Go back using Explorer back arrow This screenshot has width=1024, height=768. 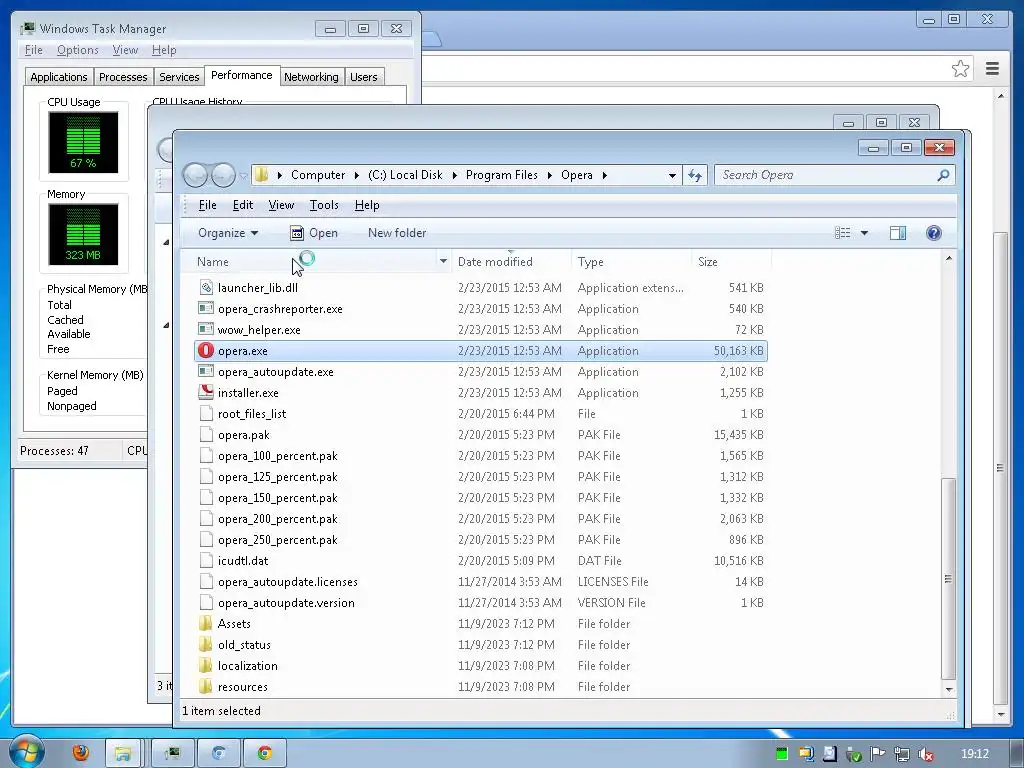[x=195, y=175]
